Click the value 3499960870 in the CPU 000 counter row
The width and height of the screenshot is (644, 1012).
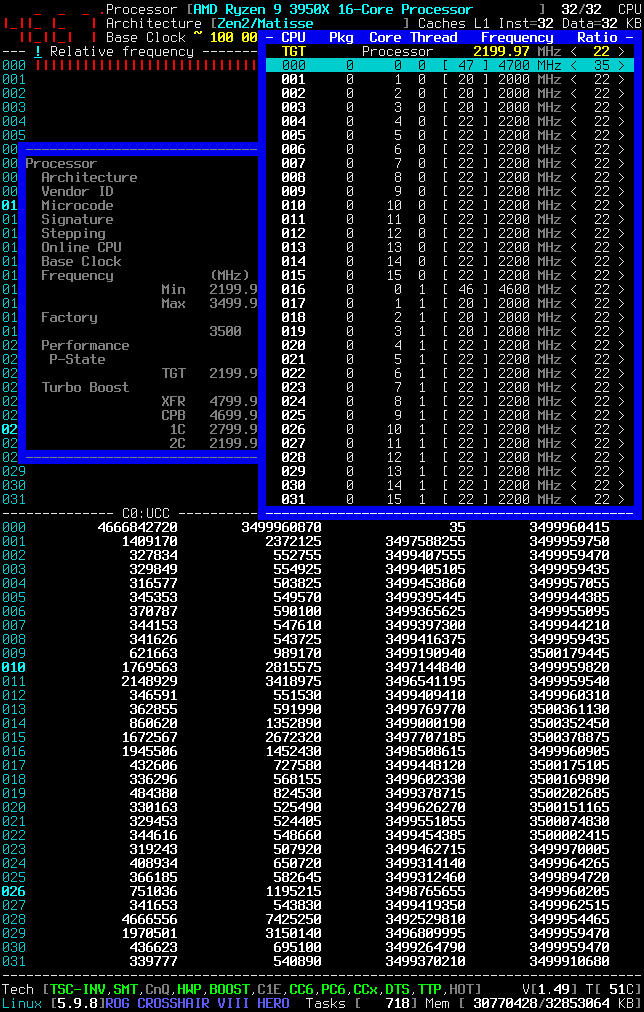tap(281, 527)
